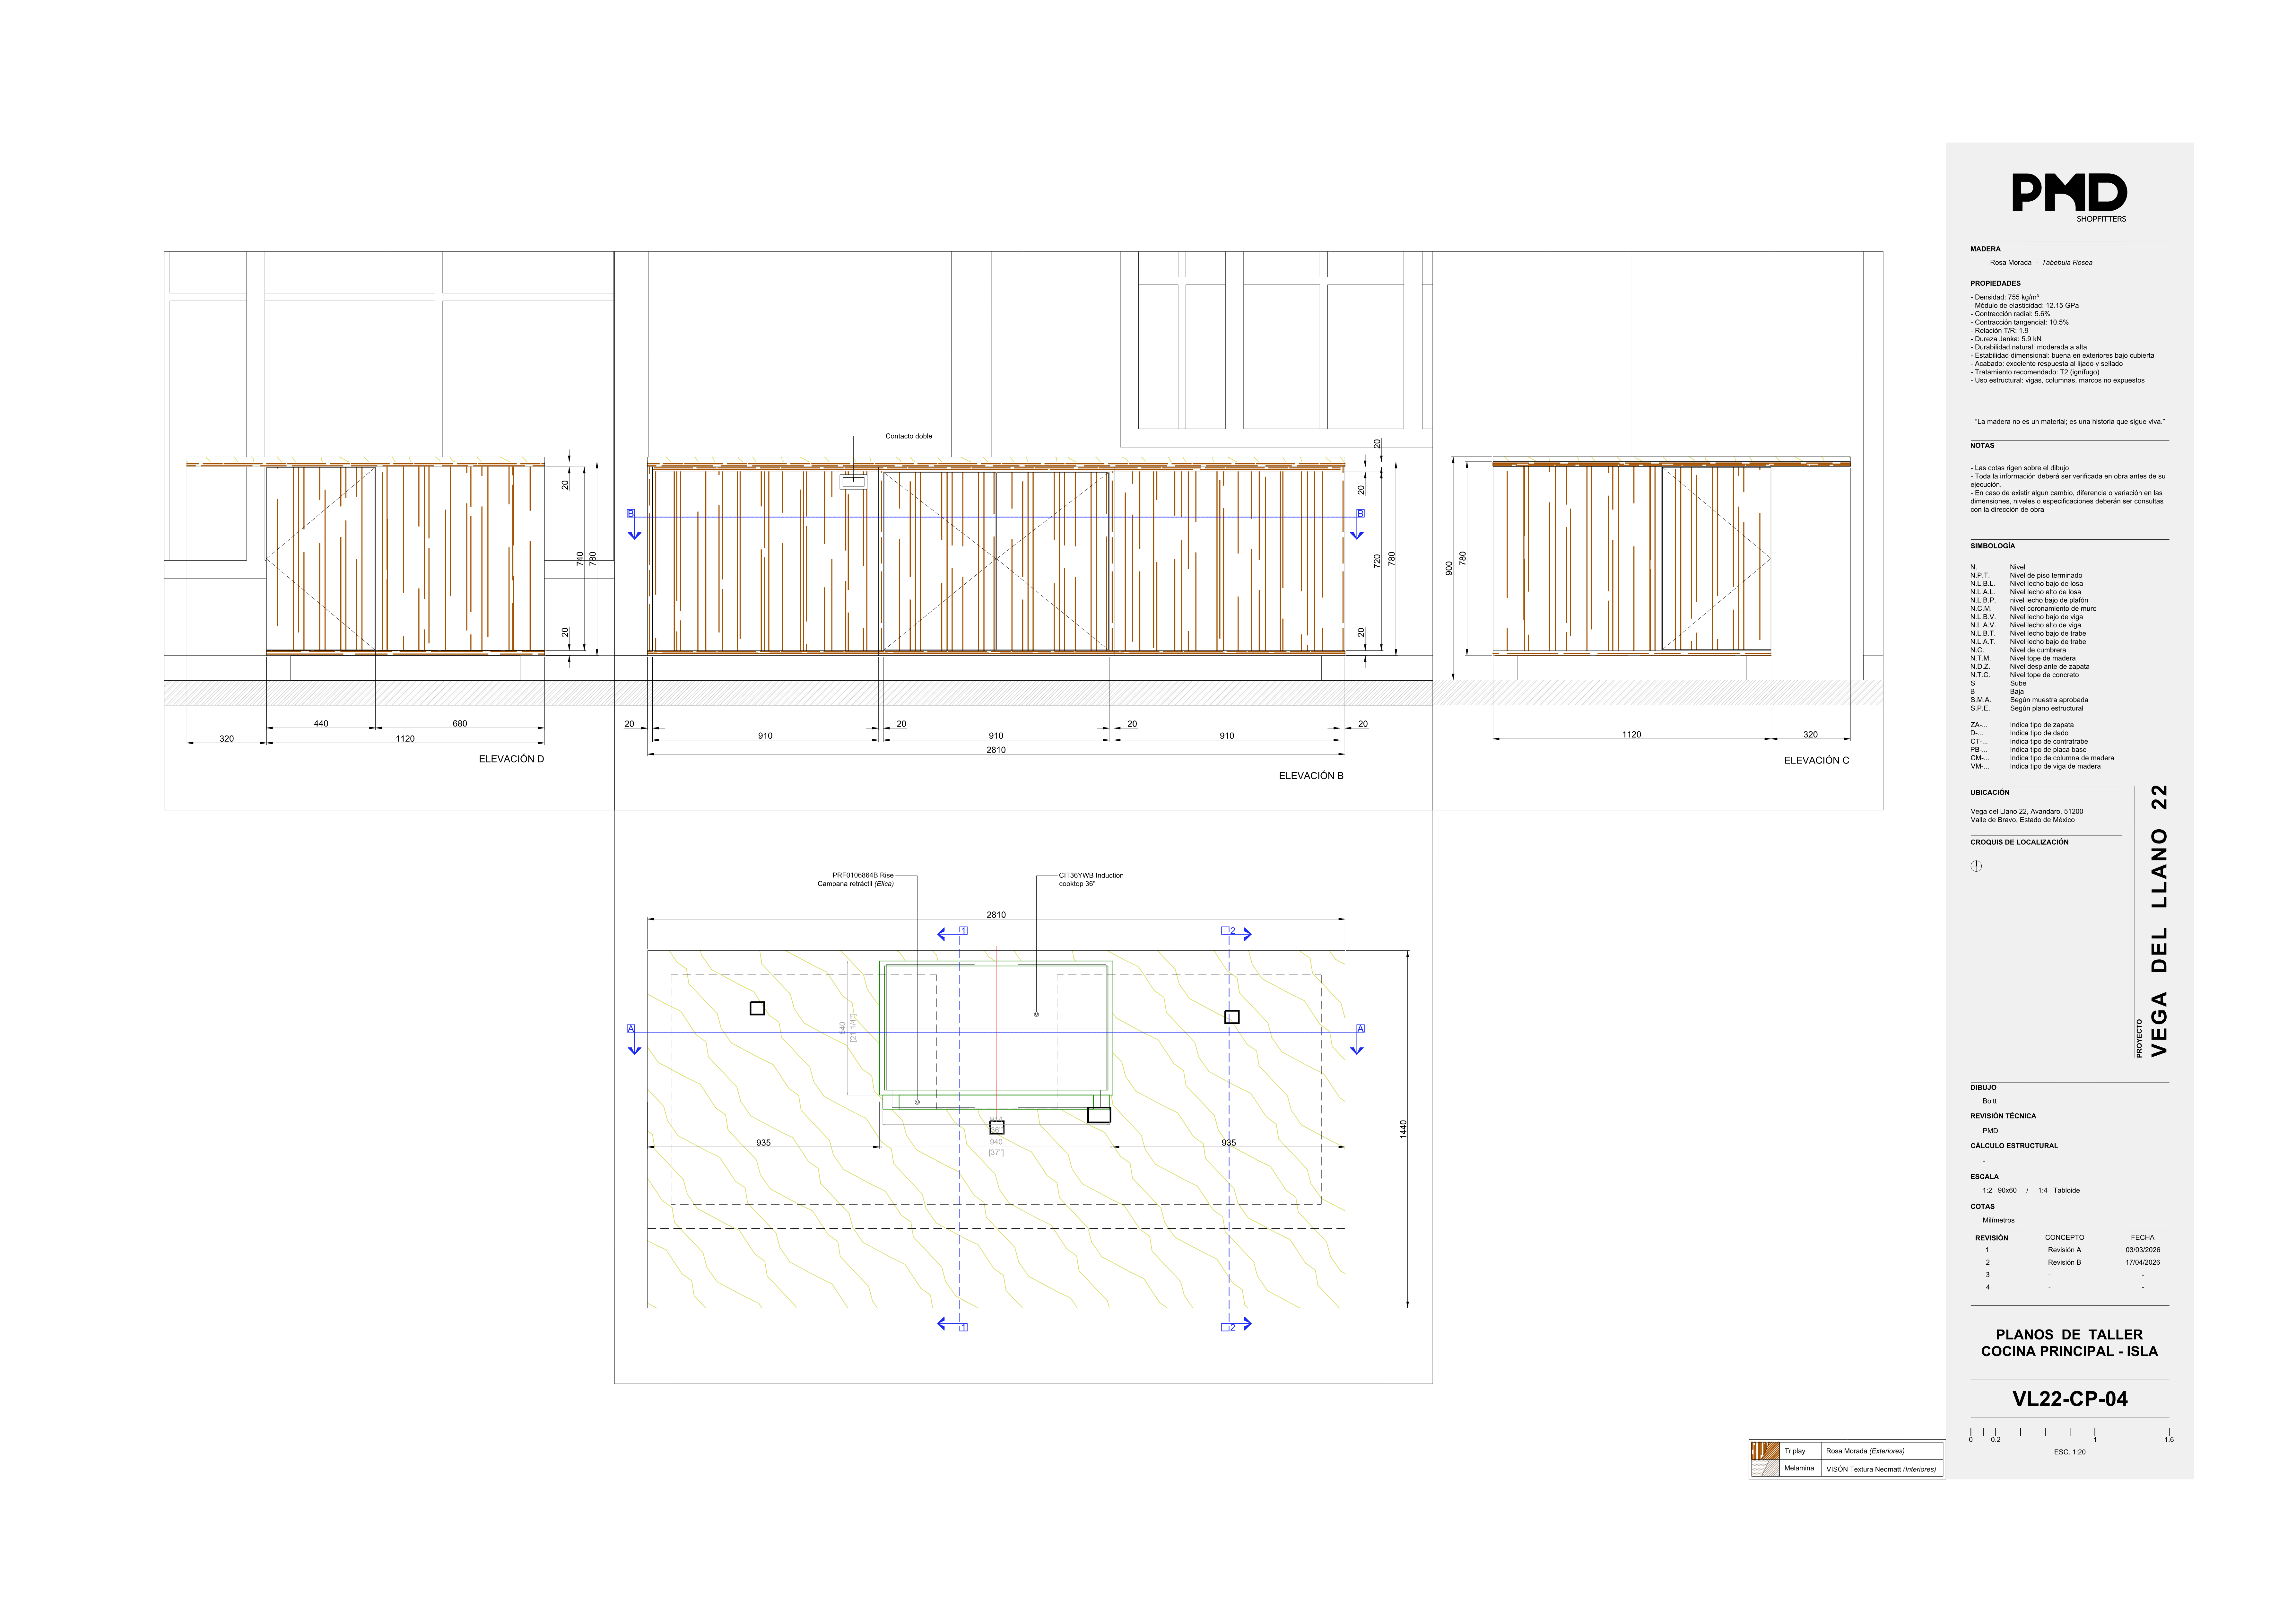Select the 'ELEVACIÓN B' view title
Image resolution: width=2296 pixels, height=1622 pixels.
[x=1311, y=776]
